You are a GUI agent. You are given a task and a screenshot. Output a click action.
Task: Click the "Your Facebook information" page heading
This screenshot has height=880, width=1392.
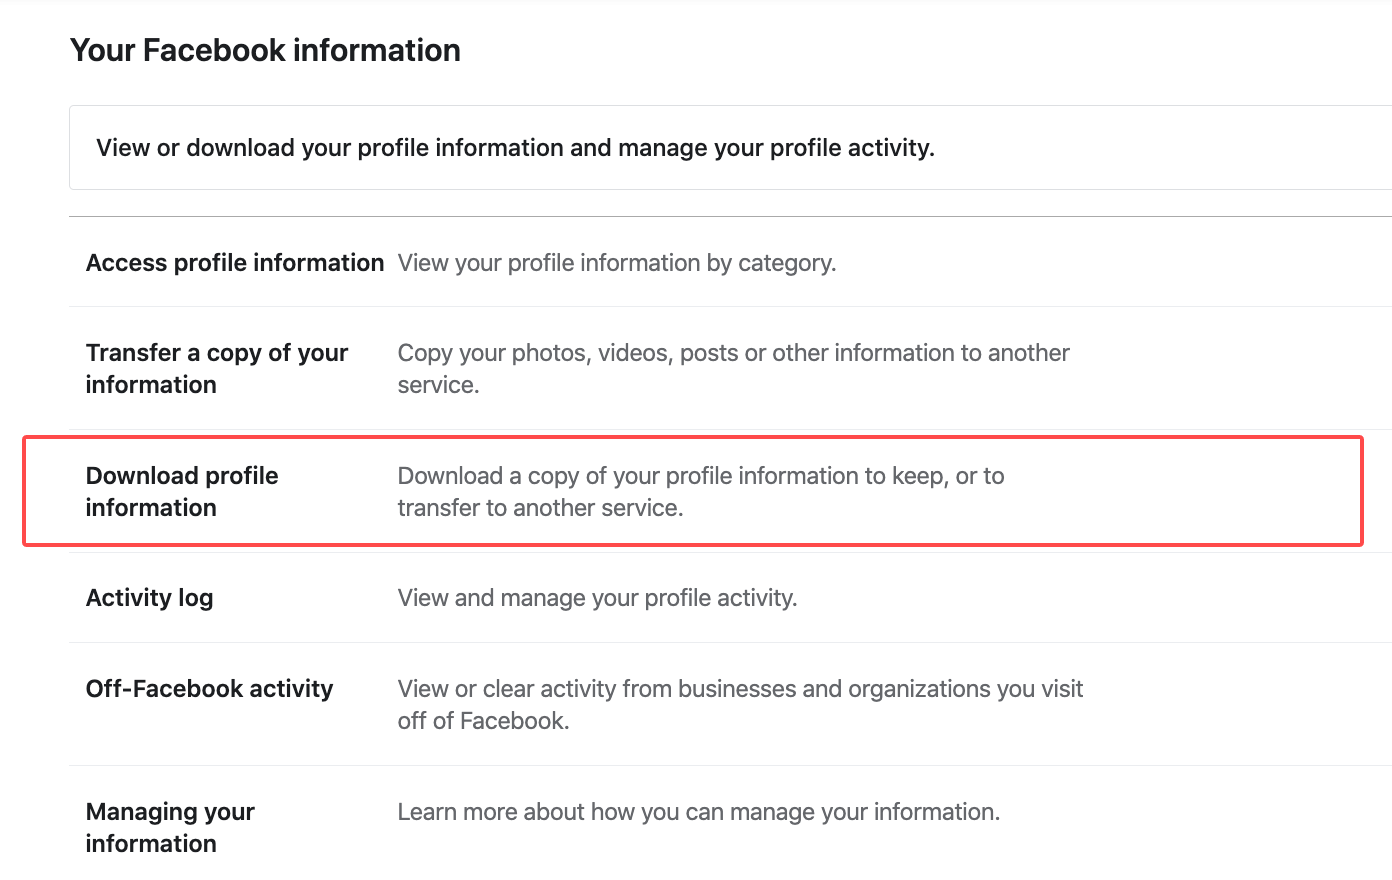(265, 50)
